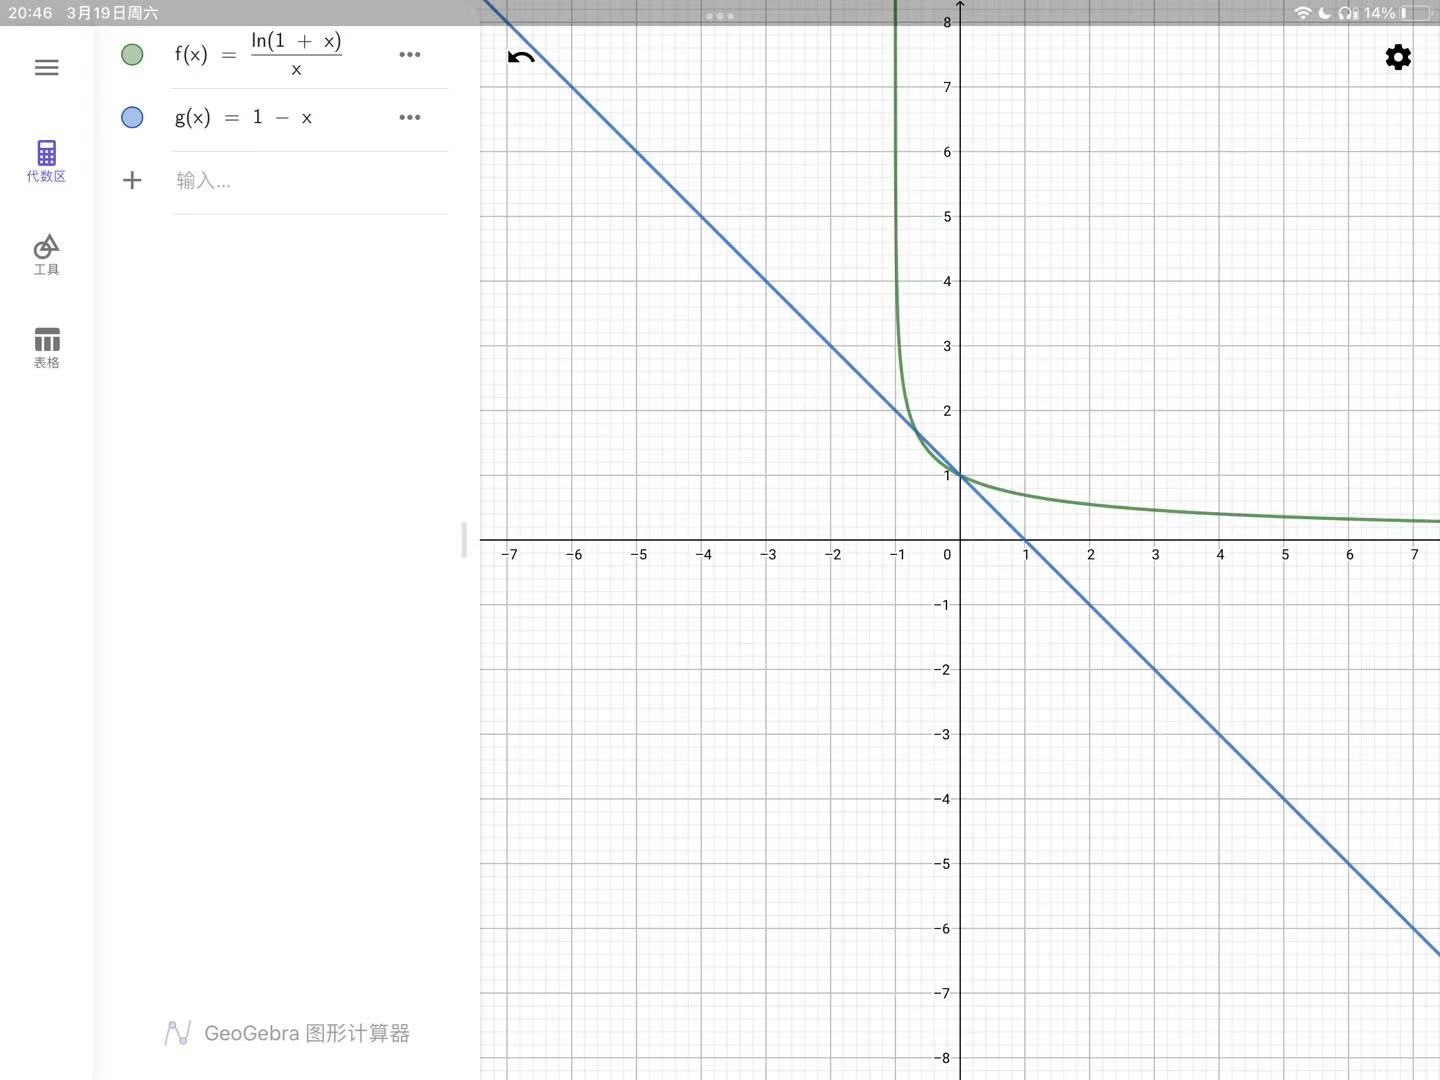Tap the three-dot multitasking handle at top
1440x1080 pixels.
coord(719,16)
